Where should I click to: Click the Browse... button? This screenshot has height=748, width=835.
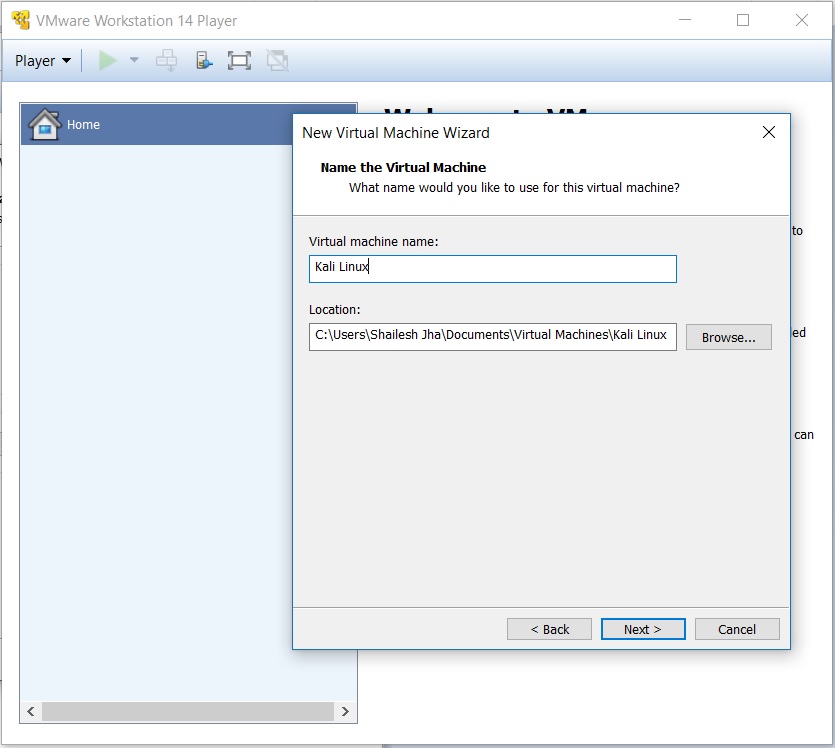(x=728, y=338)
